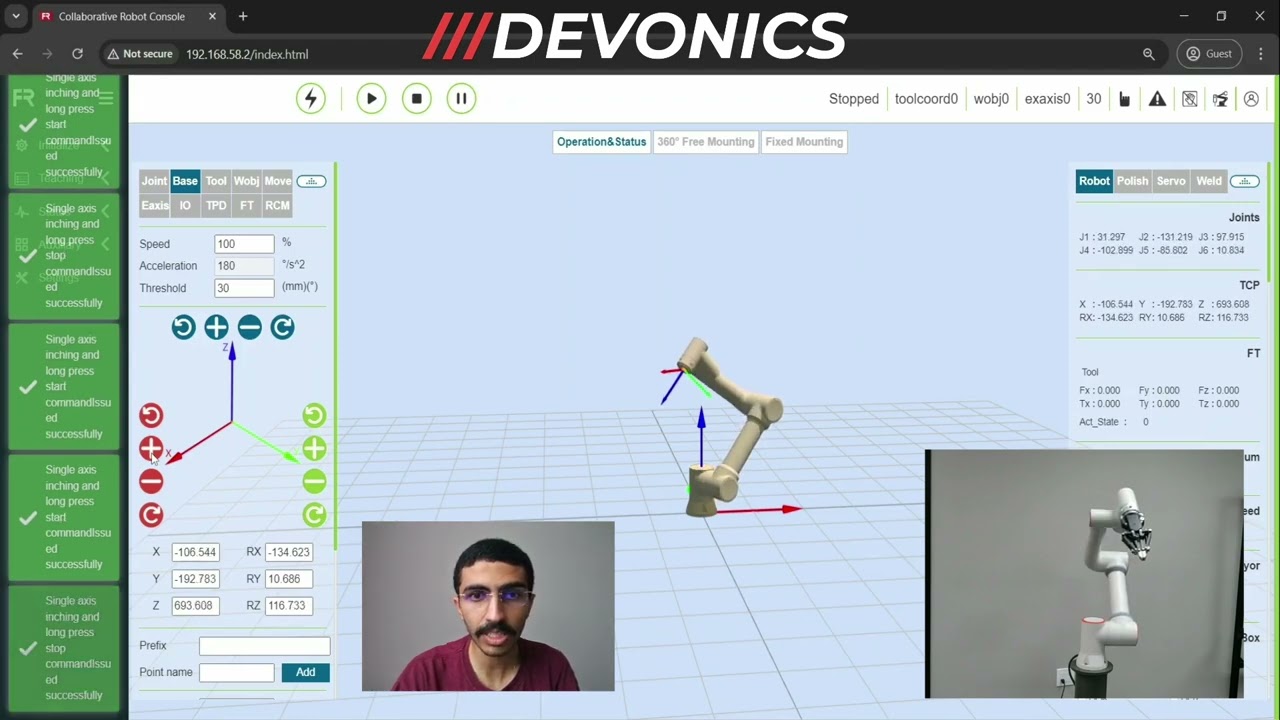The width and height of the screenshot is (1280, 720).
Task: Open the Eaxis tab
Action: pyautogui.click(x=154, y=205)
